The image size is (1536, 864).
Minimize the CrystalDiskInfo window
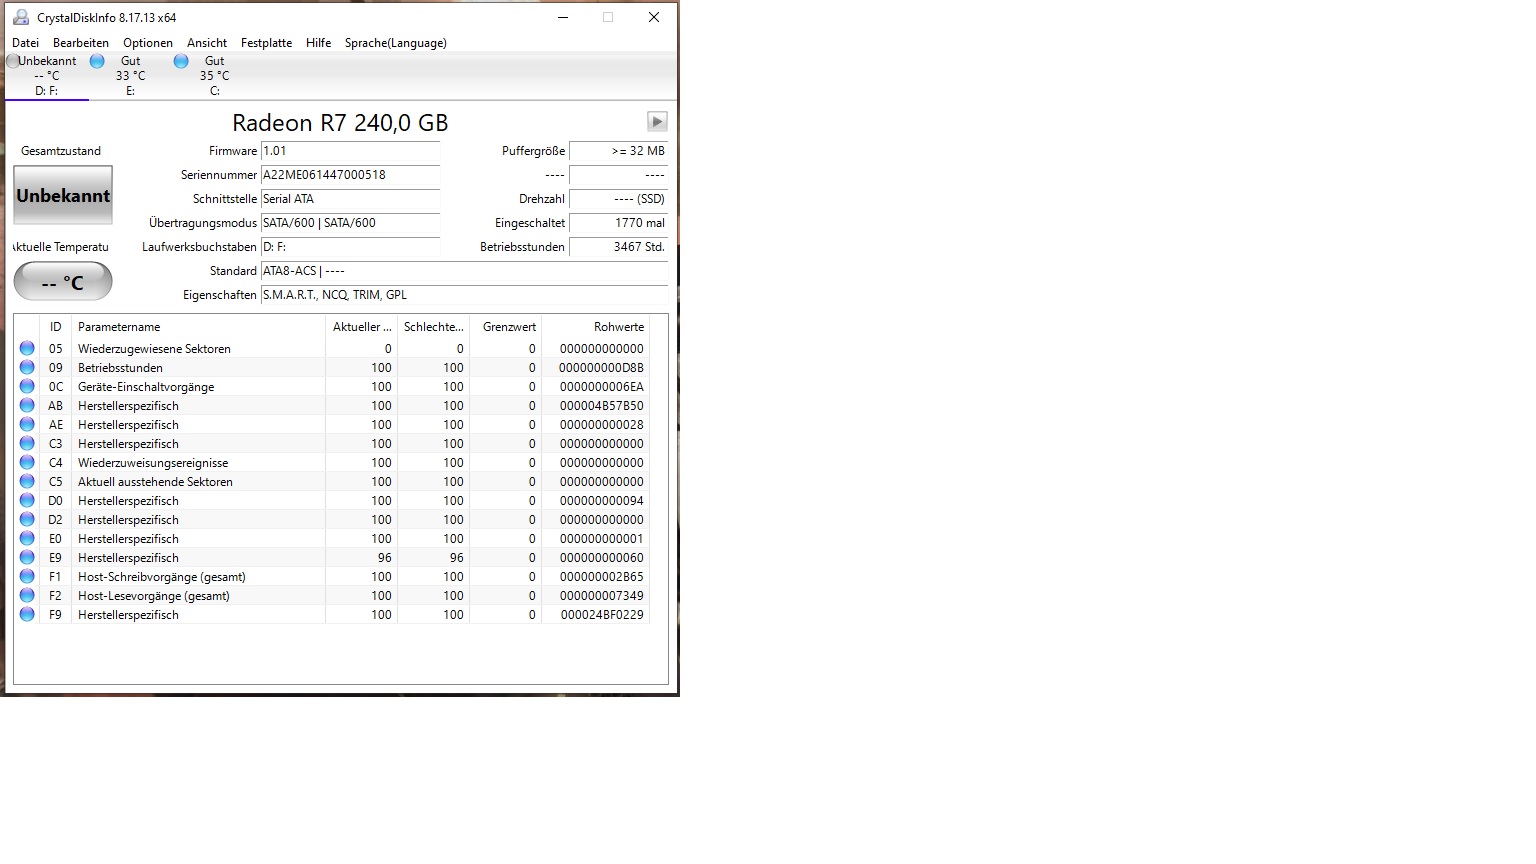pyautogui.click(x=564, y=17)
